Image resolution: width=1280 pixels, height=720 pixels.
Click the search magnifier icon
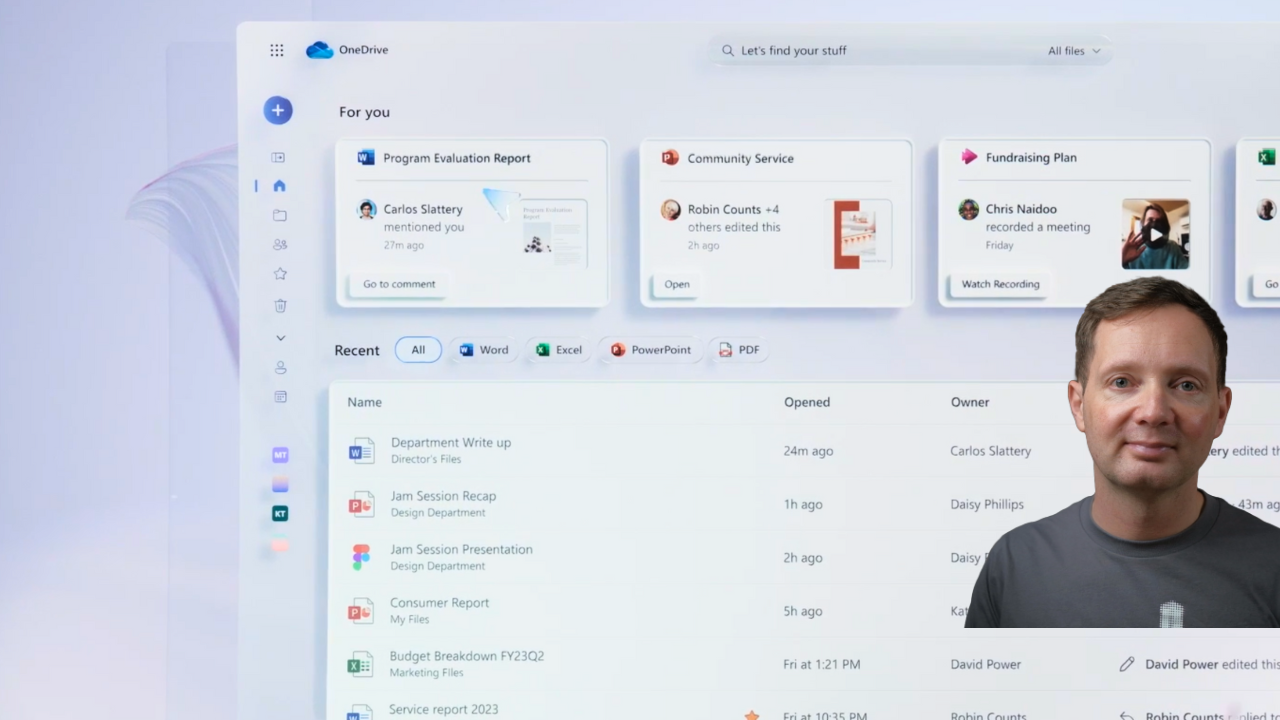tap(728, 50)
